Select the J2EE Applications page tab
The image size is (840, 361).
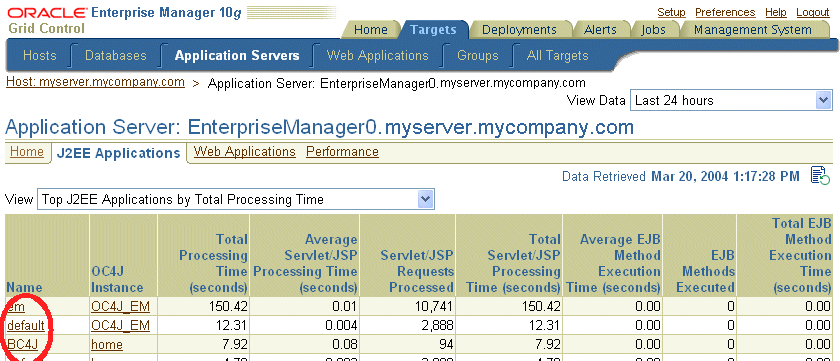pyautogui.click(x=118, y=153)
